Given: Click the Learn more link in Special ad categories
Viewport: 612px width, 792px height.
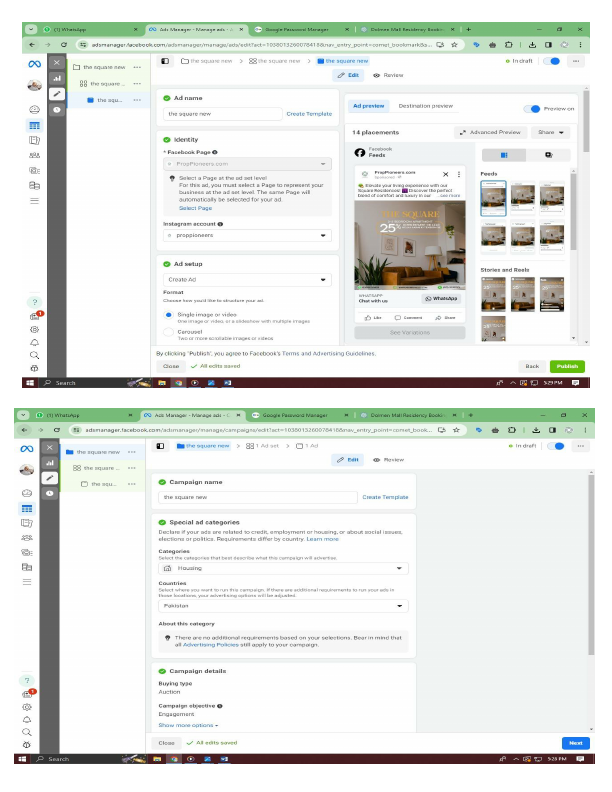Looking at the screenshot, I should tap(323, 539).
